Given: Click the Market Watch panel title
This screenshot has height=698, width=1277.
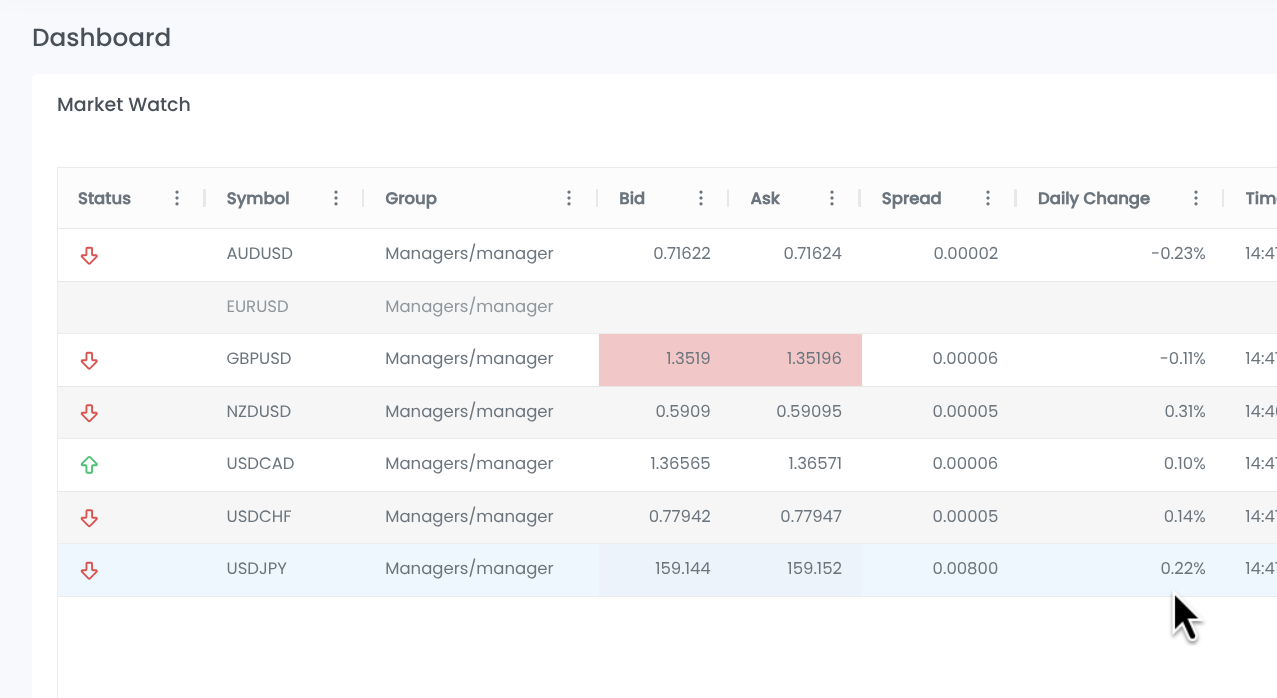Looking at the screenshot, I should [123, 104].
